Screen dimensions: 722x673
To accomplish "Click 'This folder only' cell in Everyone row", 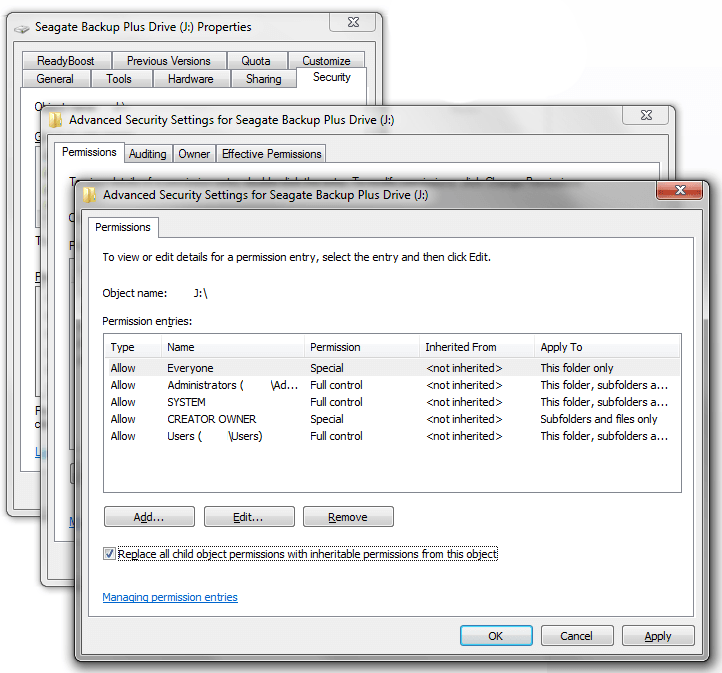I will point(577,368).
